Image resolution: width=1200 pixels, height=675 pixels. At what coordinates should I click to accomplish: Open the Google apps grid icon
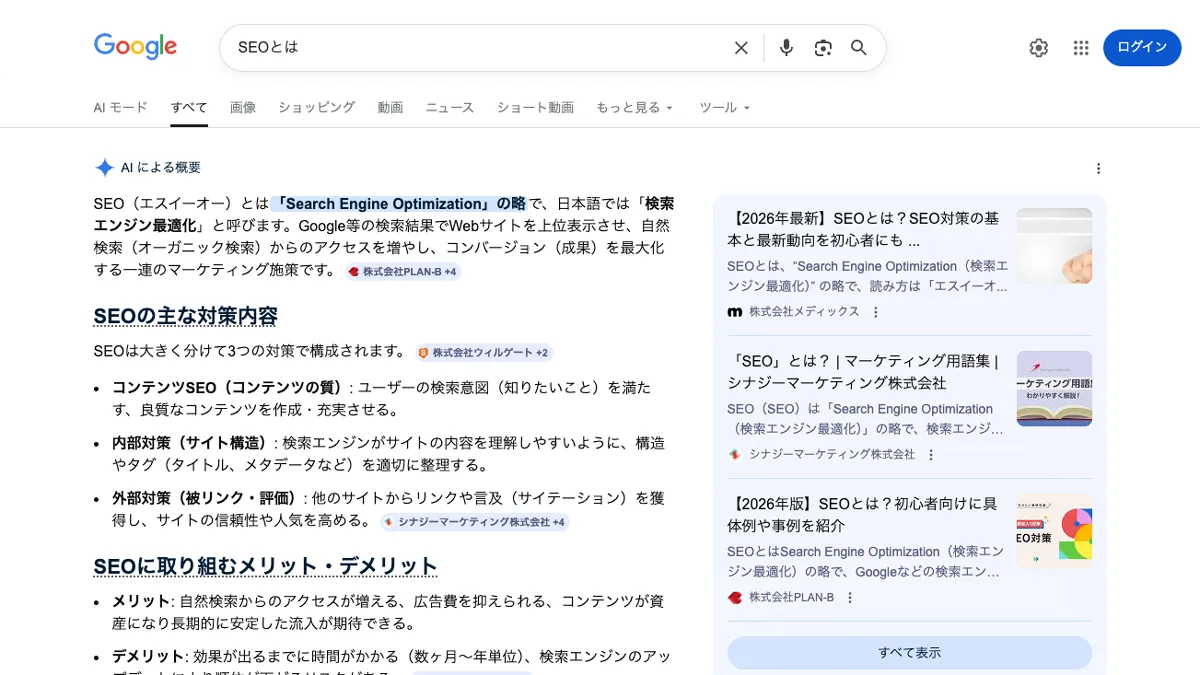click(x=1081, y=48)
